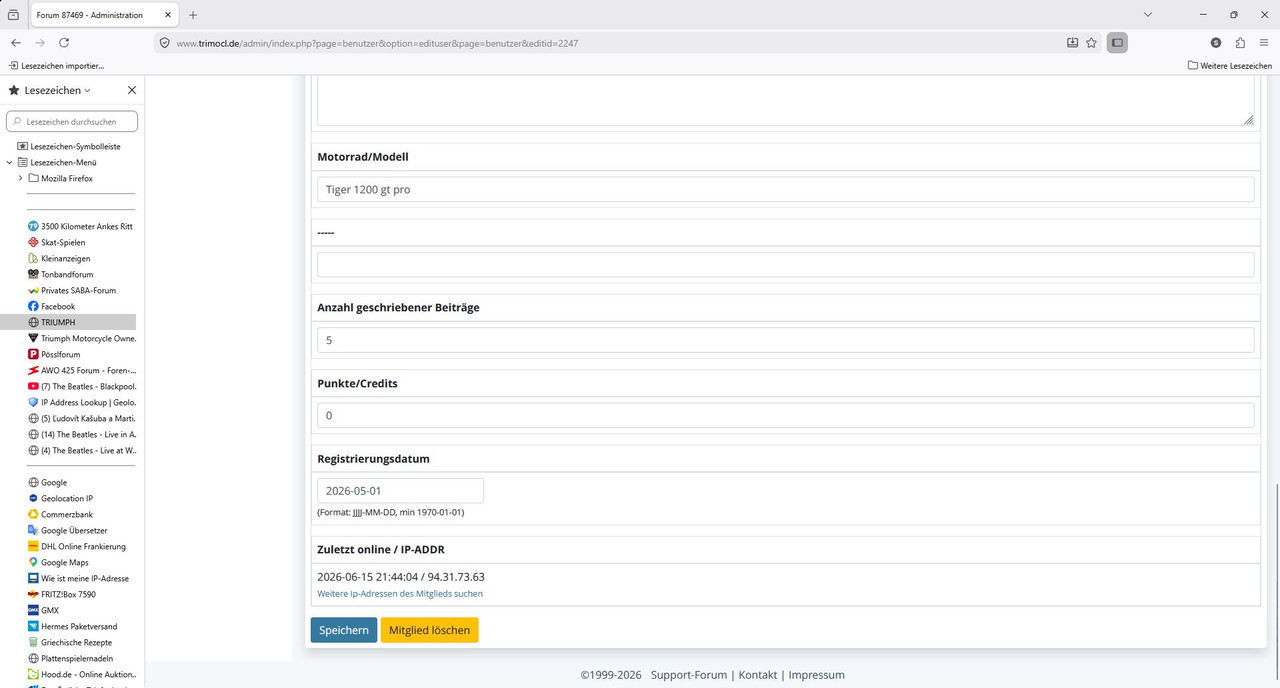Click the empty field under the dashes label
Image resolution: width=1280 pixels, height=688 pixels.
[785, 265]
